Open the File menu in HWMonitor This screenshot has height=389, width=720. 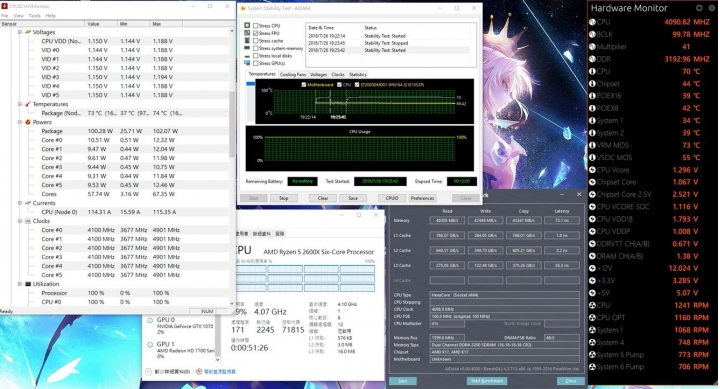(5, 16)
